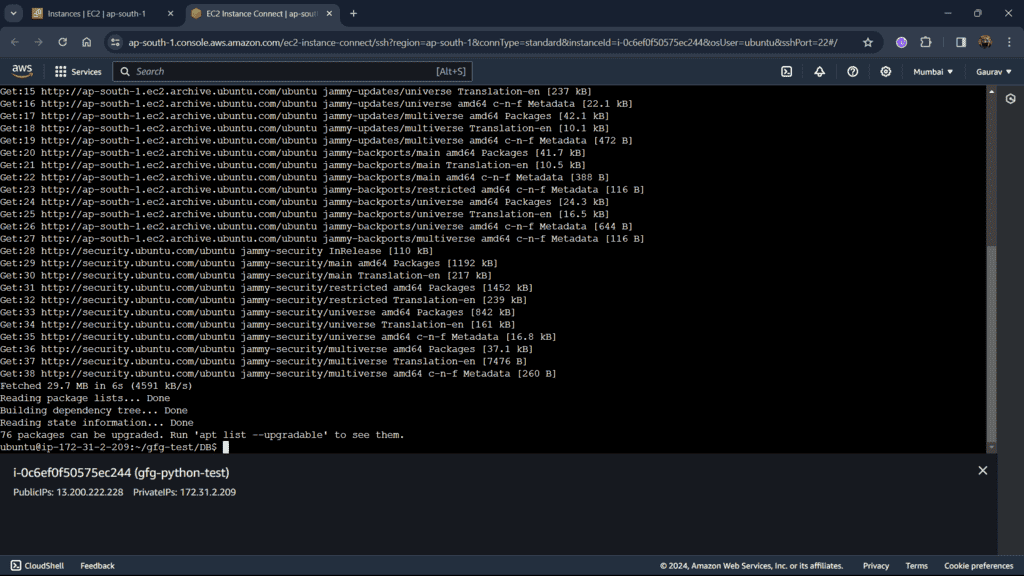Image resolution: width=1024 pixels, height=576 pixels.
Task: Toggle the browser side panel
Action: click(961, 42)
